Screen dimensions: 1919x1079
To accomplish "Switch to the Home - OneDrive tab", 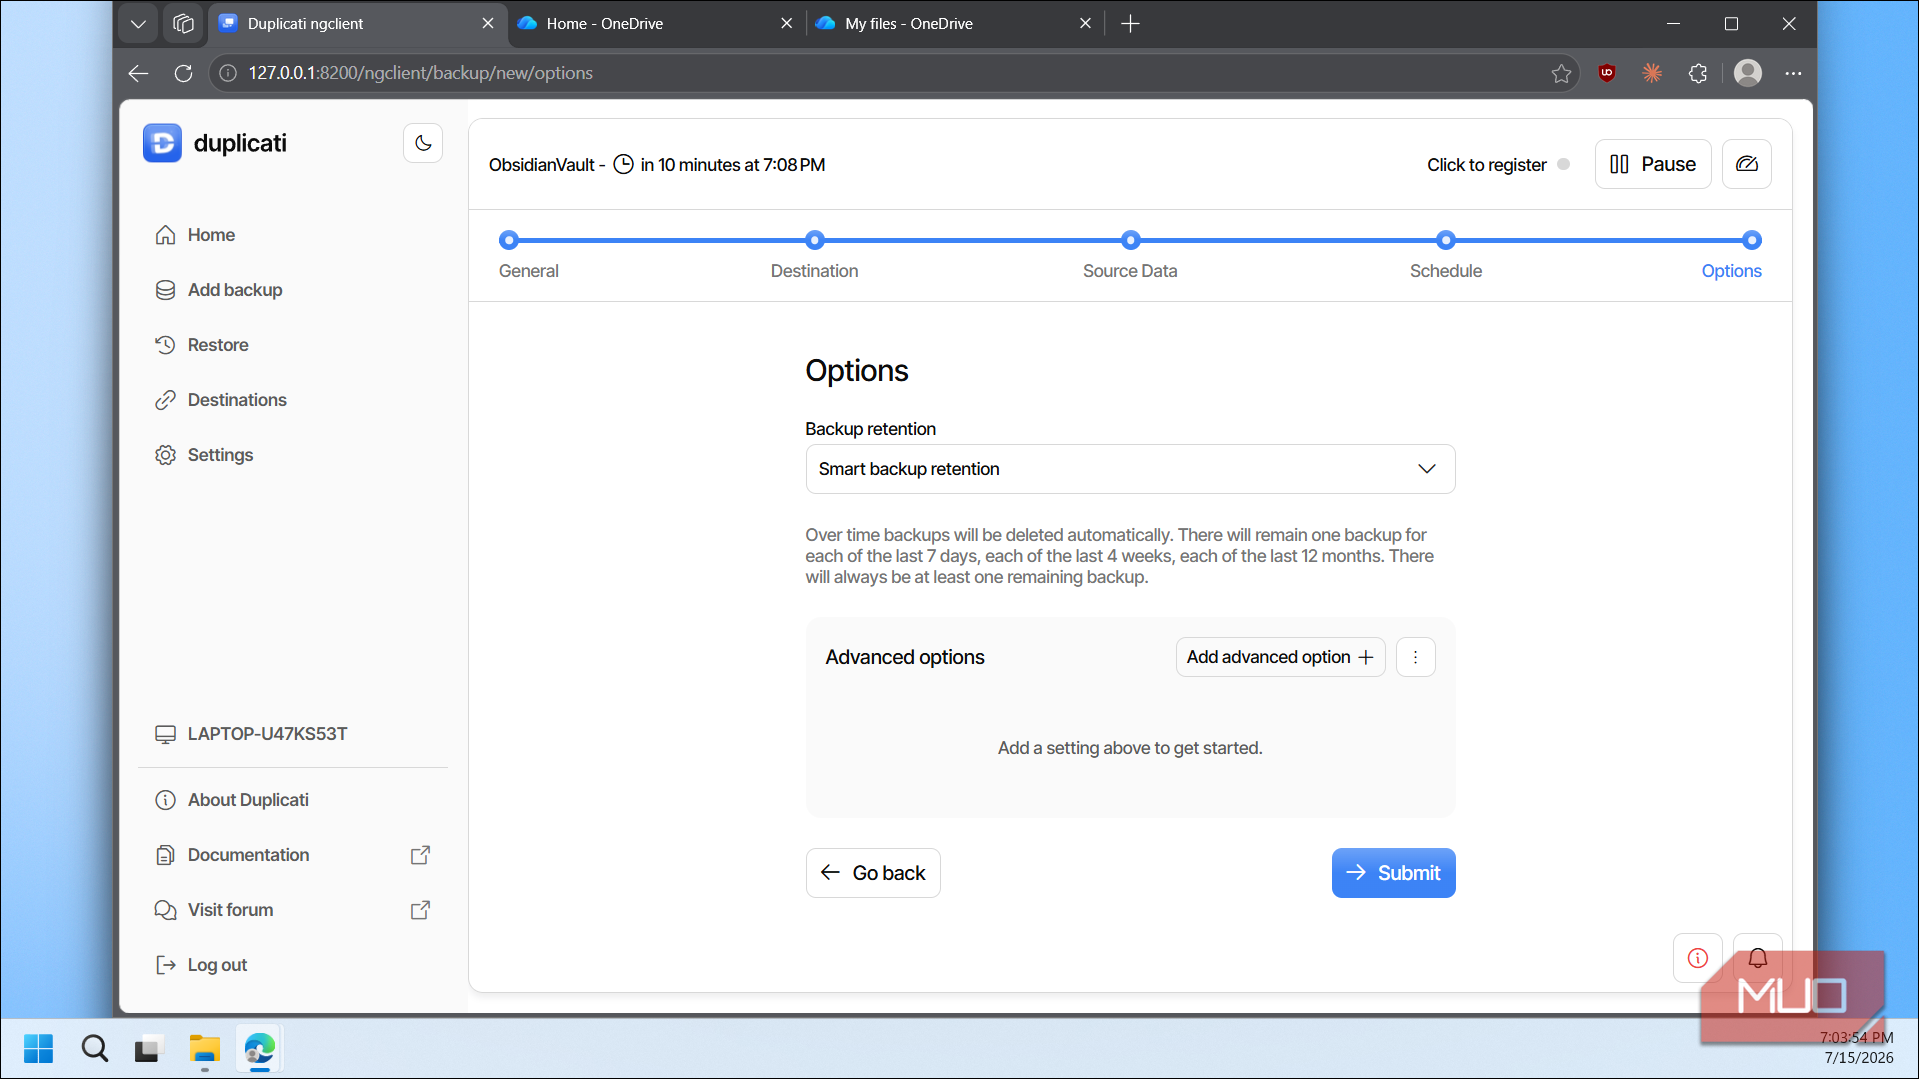I will point(655,23).
